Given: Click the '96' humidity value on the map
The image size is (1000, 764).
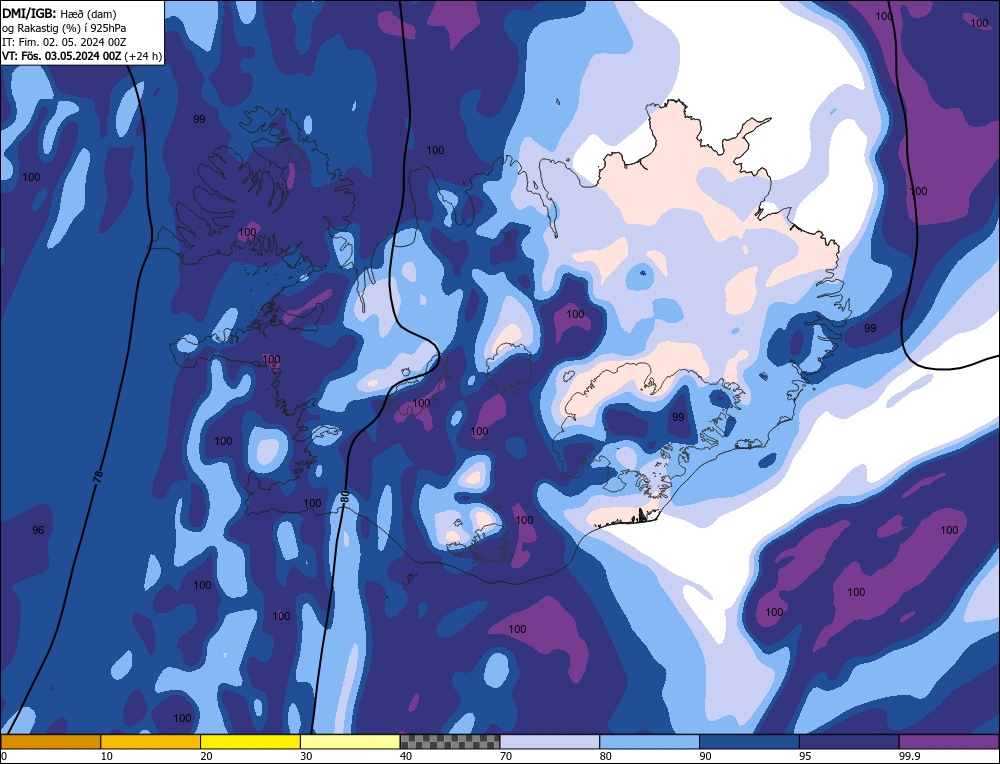Looking at the screenshot, I should coord(38,530).
